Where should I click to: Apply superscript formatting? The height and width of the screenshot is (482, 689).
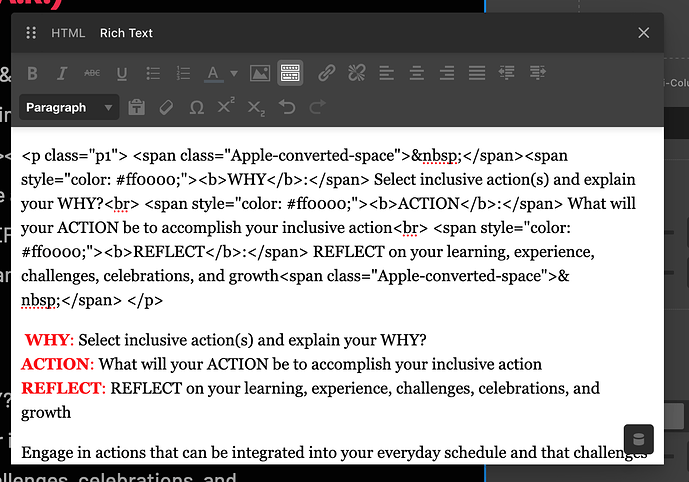pos(226,107)
